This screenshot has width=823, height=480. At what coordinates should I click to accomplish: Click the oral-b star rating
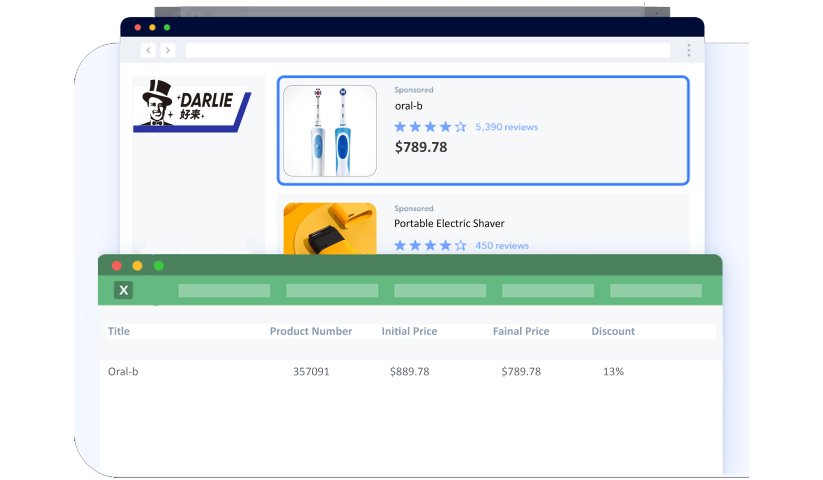pyautogui.click(x=430, y=127)
